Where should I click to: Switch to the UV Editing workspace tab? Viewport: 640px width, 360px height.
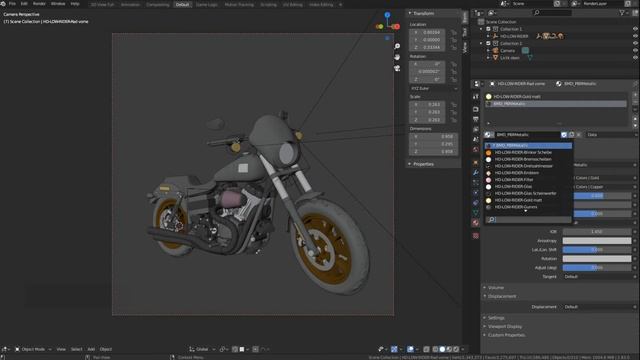tap(293, 4)
